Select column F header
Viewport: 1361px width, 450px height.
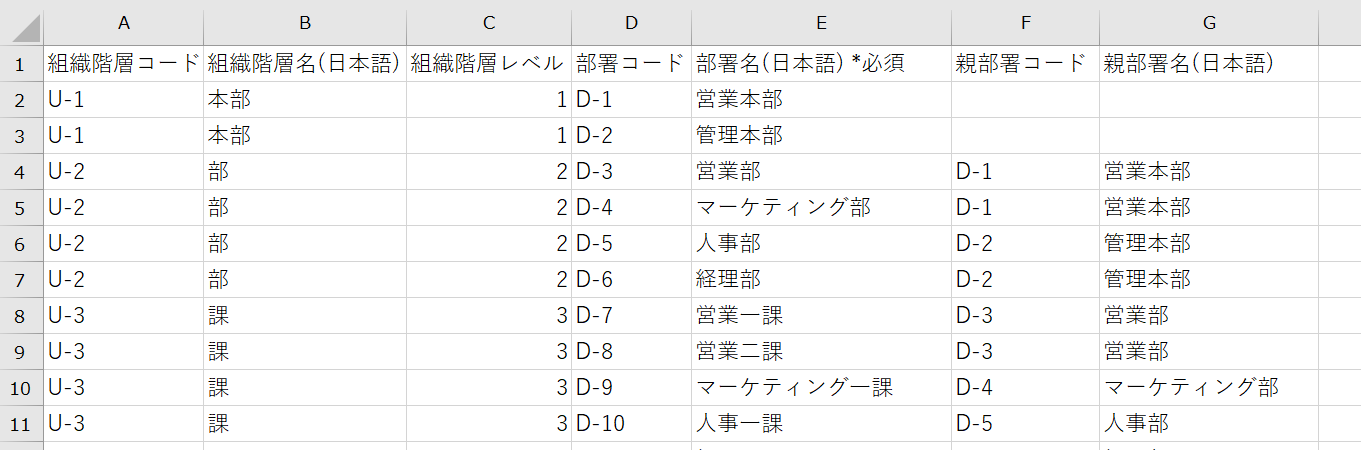pos(1025,23)
